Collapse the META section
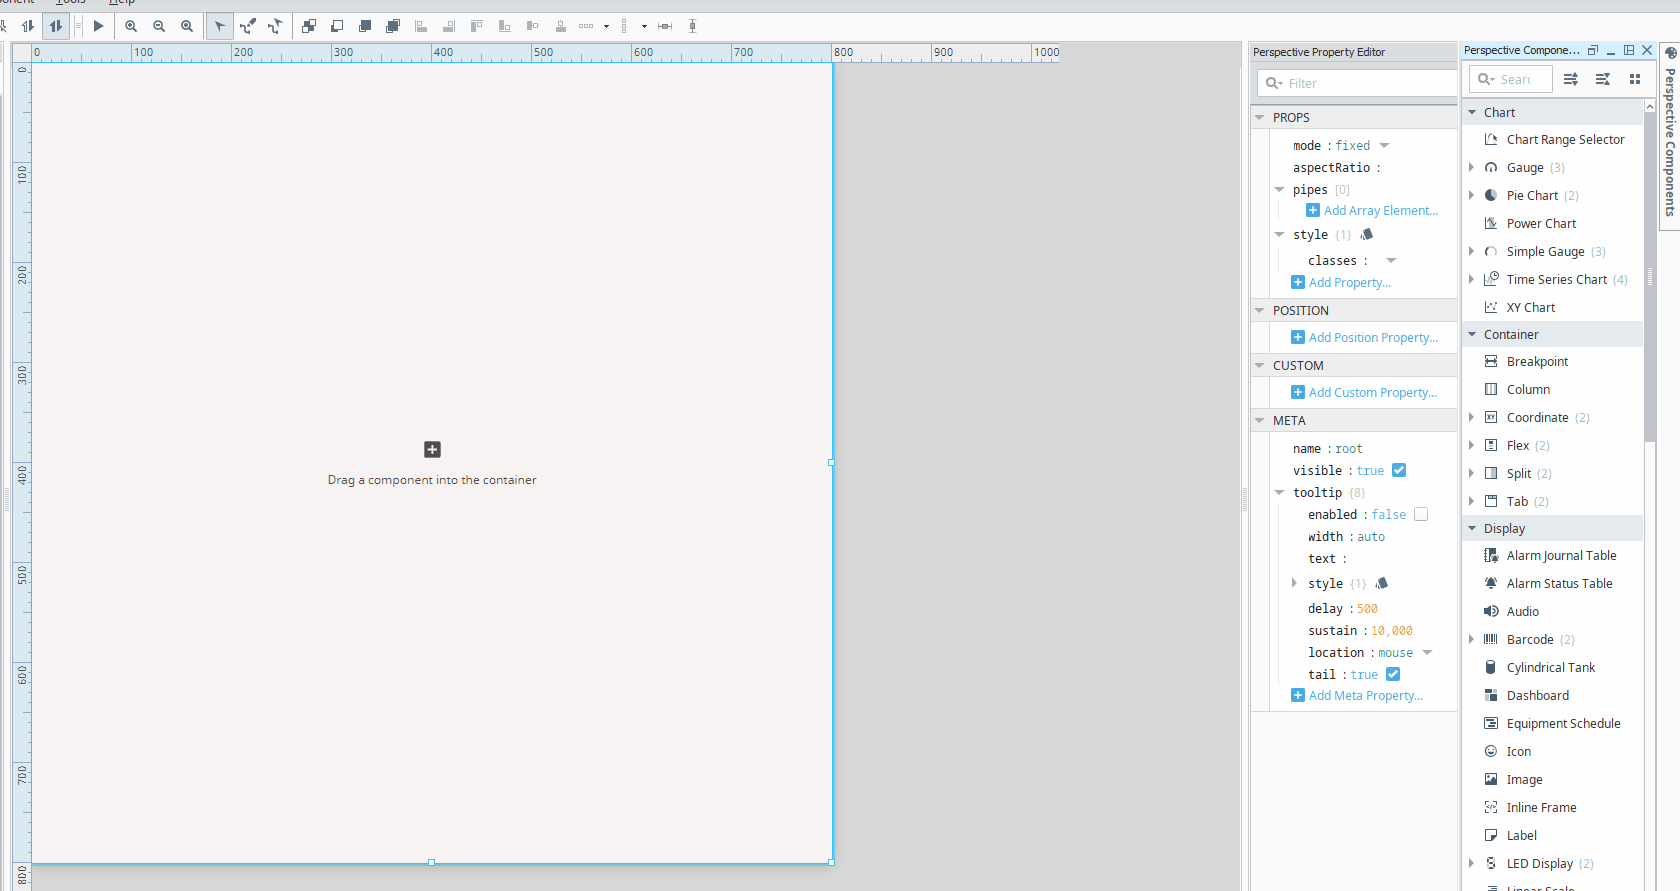This screenshot has width=1680, height=891. 1260,421
